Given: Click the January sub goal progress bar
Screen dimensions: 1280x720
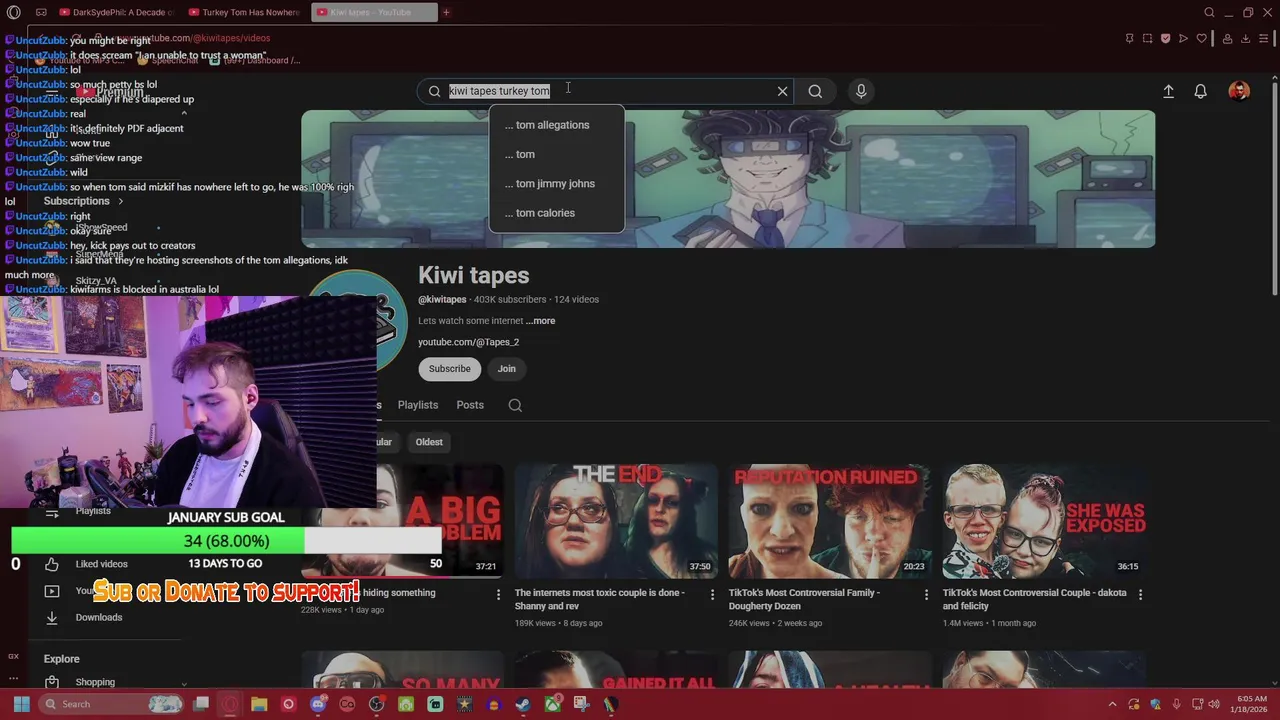Looking at the screenshot, I should coord(226,541).
